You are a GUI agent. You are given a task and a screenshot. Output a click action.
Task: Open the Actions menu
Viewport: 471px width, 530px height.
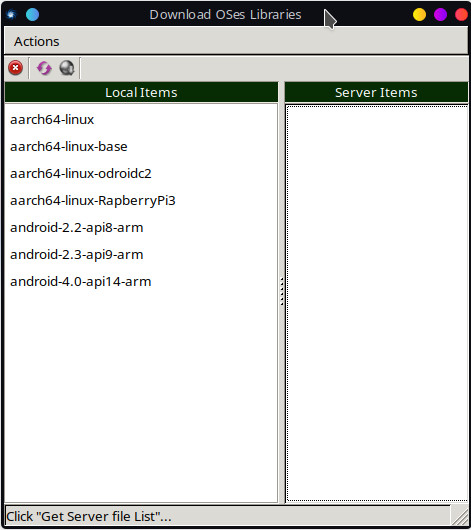tap(37, 42)
